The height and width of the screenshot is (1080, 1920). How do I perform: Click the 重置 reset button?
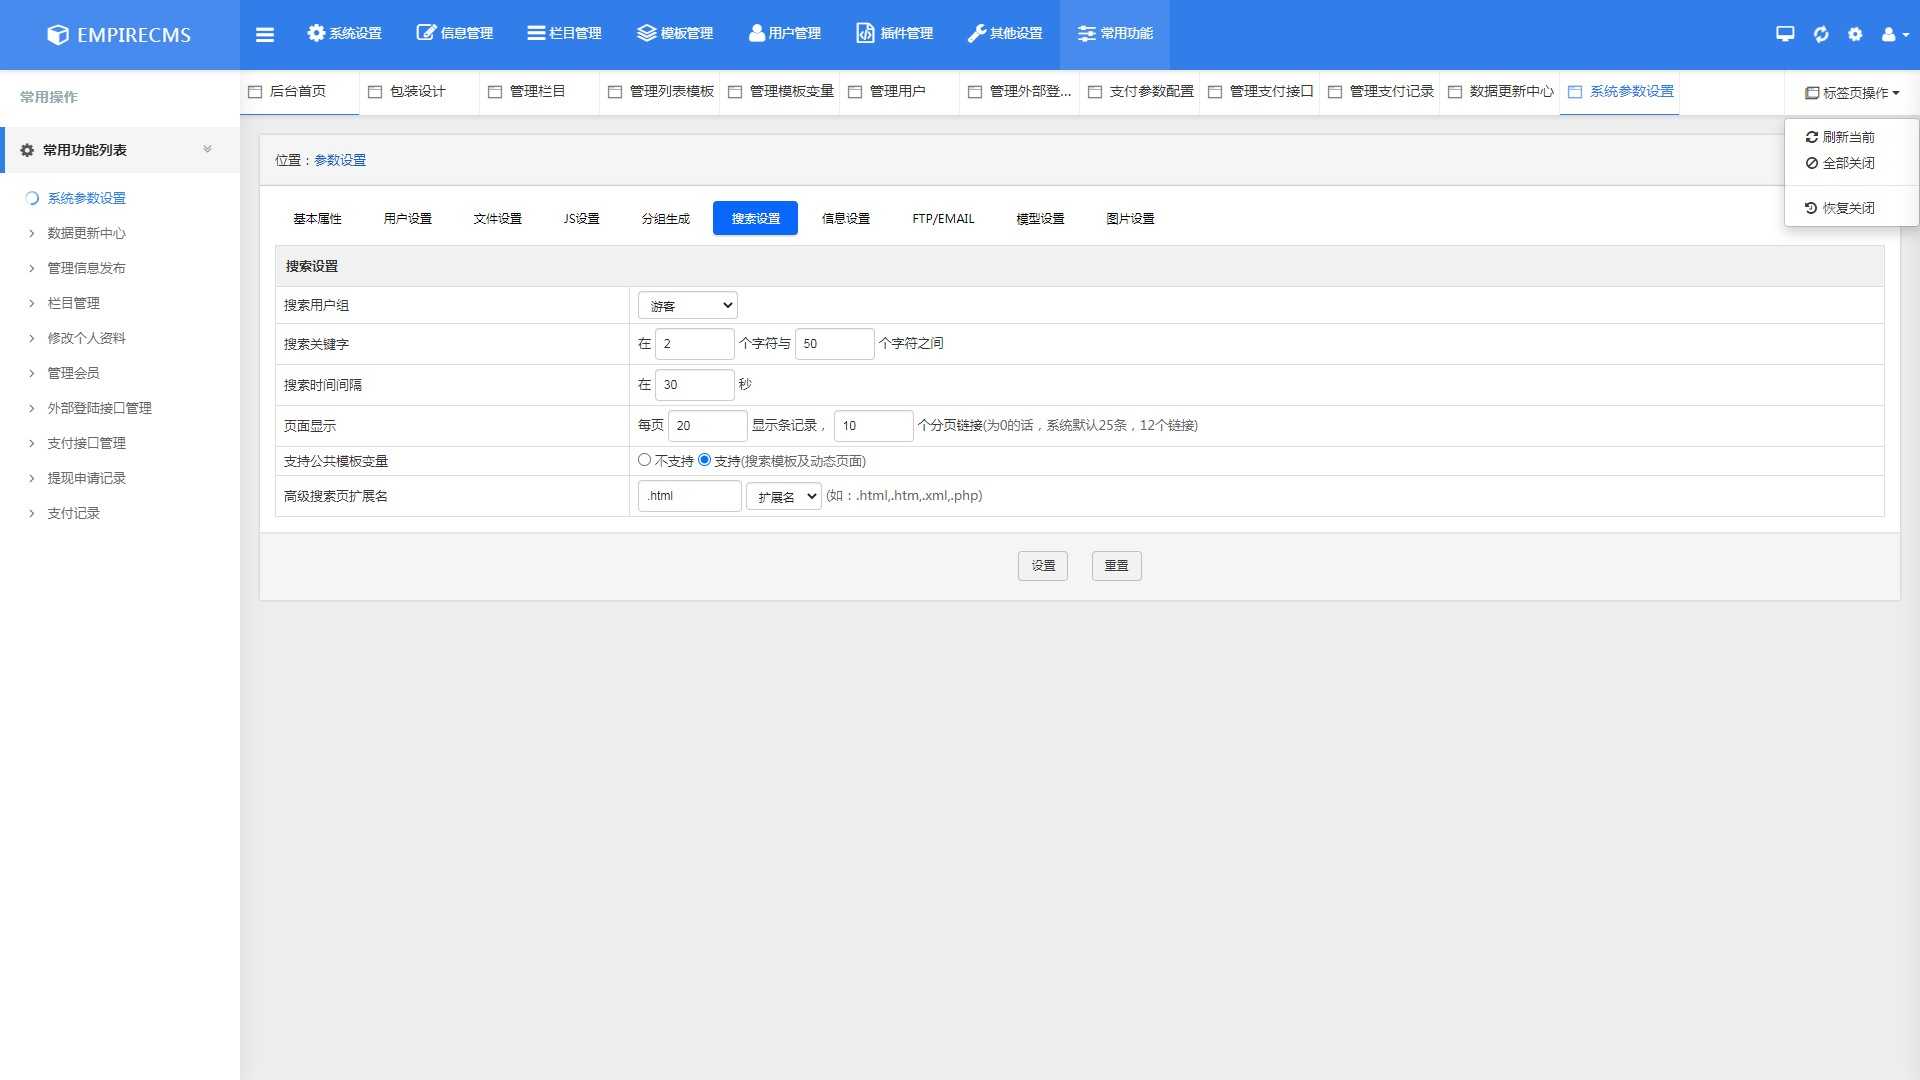(1116, 566)
